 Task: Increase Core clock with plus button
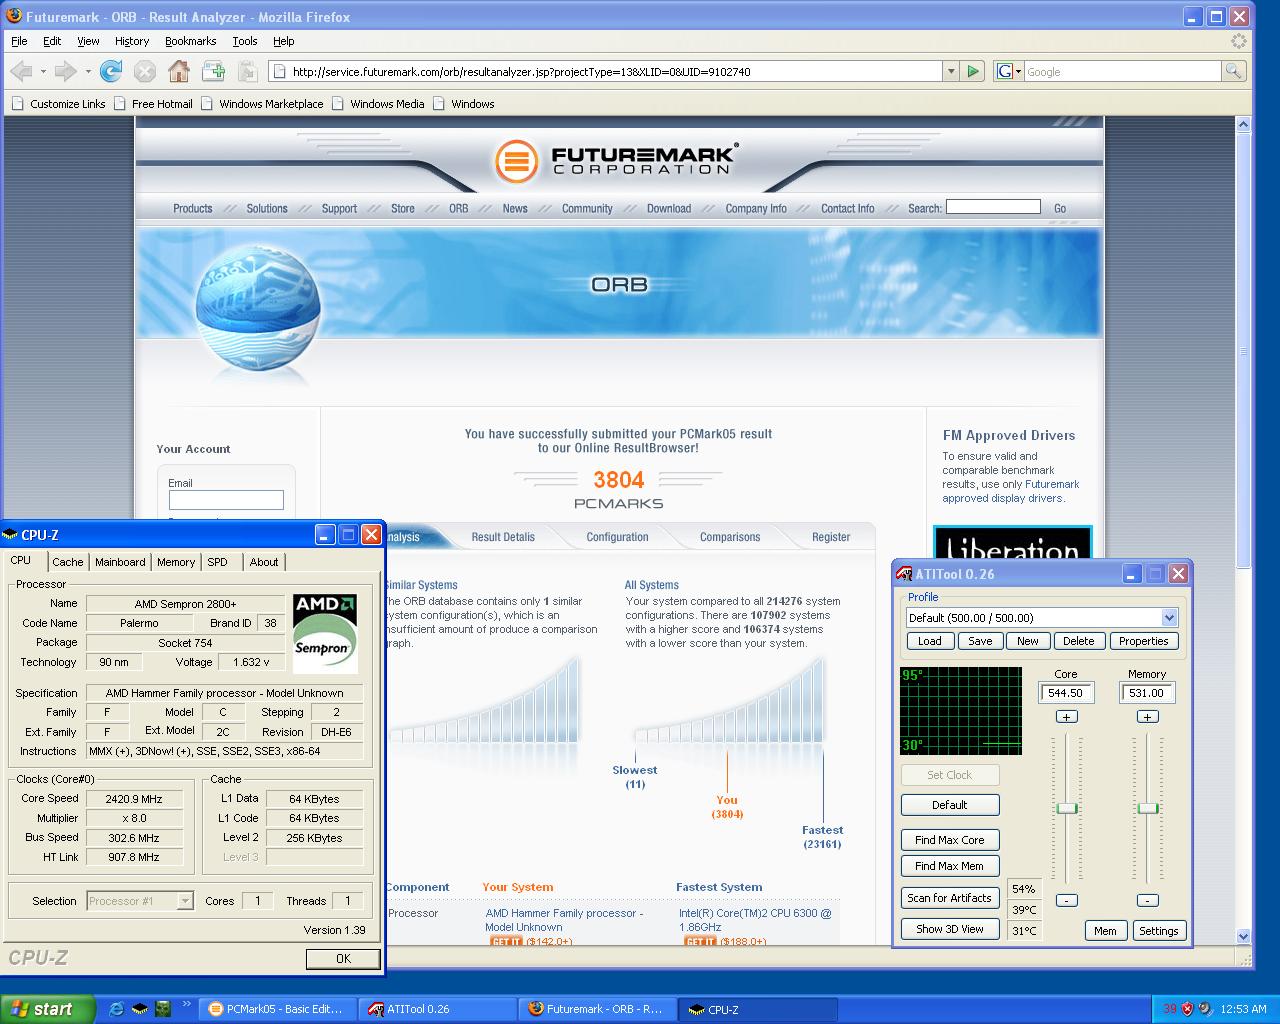click(x=1066, y=717)
